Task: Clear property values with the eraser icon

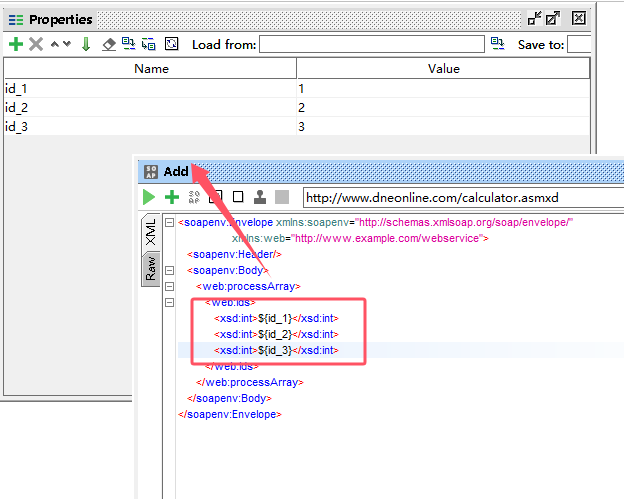Action: [x=109, y=44]
